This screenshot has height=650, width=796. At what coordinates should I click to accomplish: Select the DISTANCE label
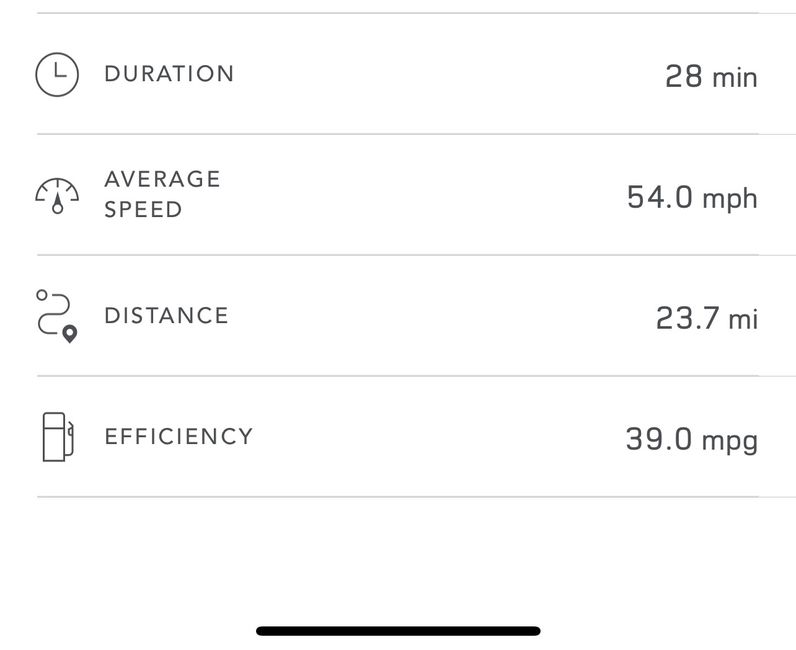pyautogui.click(x=167, y=315)
